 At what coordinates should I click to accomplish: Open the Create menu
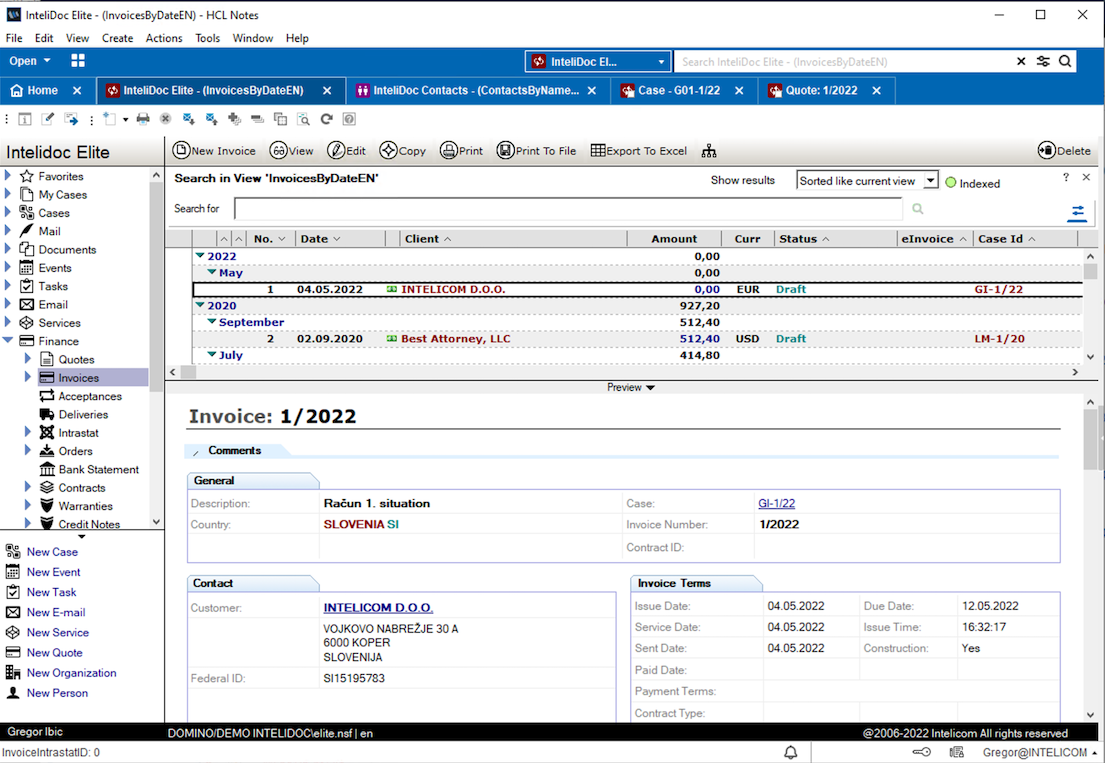point(117,38)
